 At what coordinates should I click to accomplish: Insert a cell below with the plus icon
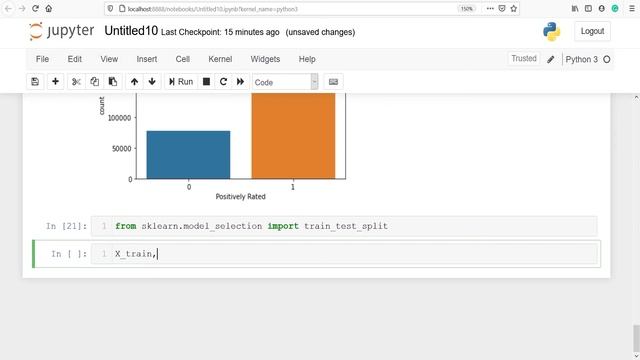[55, 82]
